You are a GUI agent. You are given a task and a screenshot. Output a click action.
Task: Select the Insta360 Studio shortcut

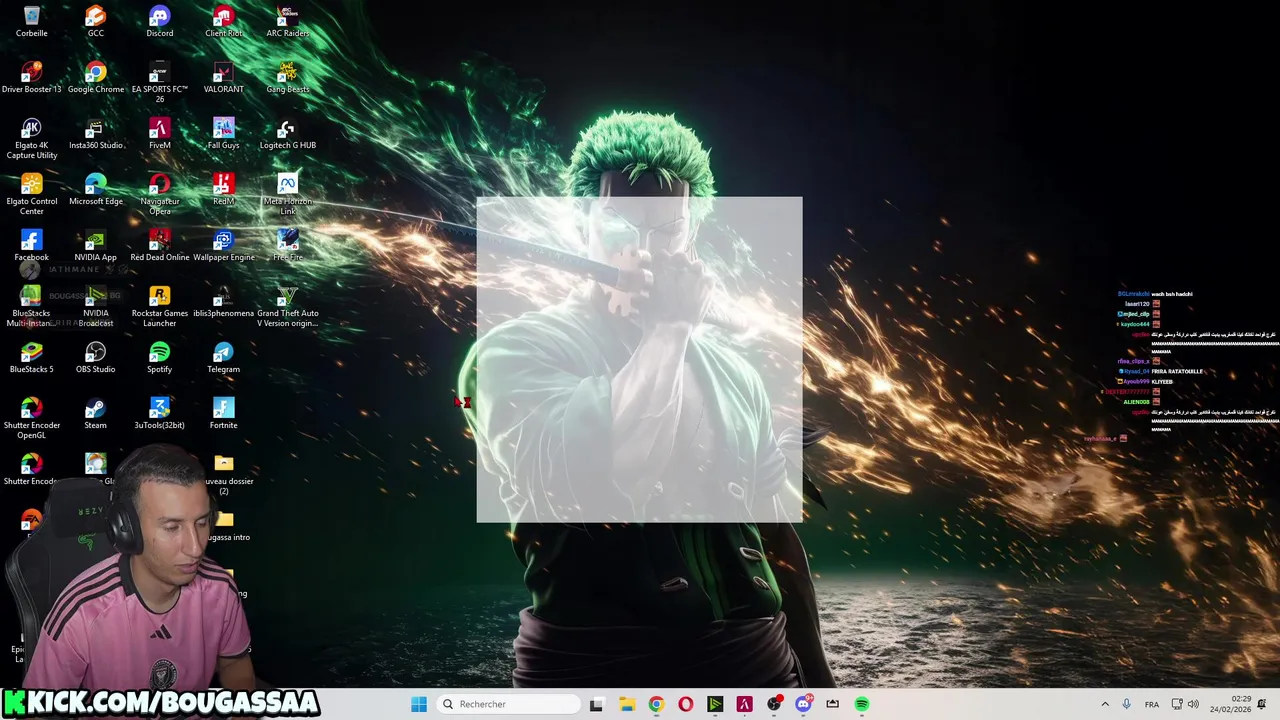coord(96,134)
